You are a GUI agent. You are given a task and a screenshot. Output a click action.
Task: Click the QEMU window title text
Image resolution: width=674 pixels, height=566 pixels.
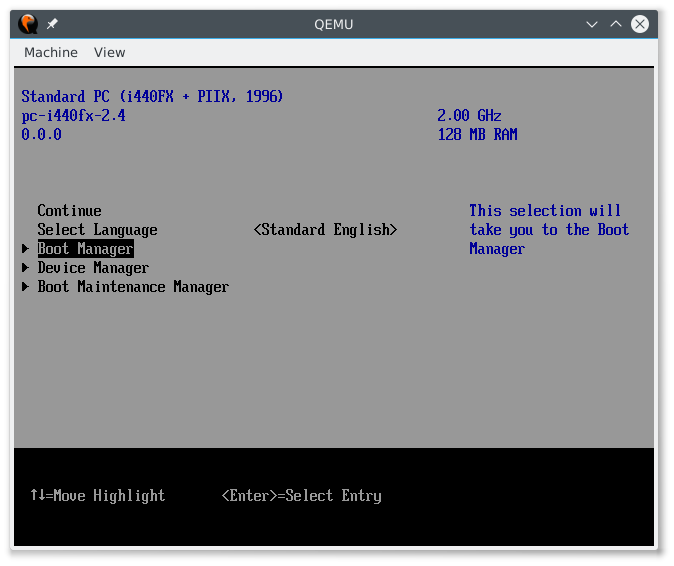pos(334,24)
